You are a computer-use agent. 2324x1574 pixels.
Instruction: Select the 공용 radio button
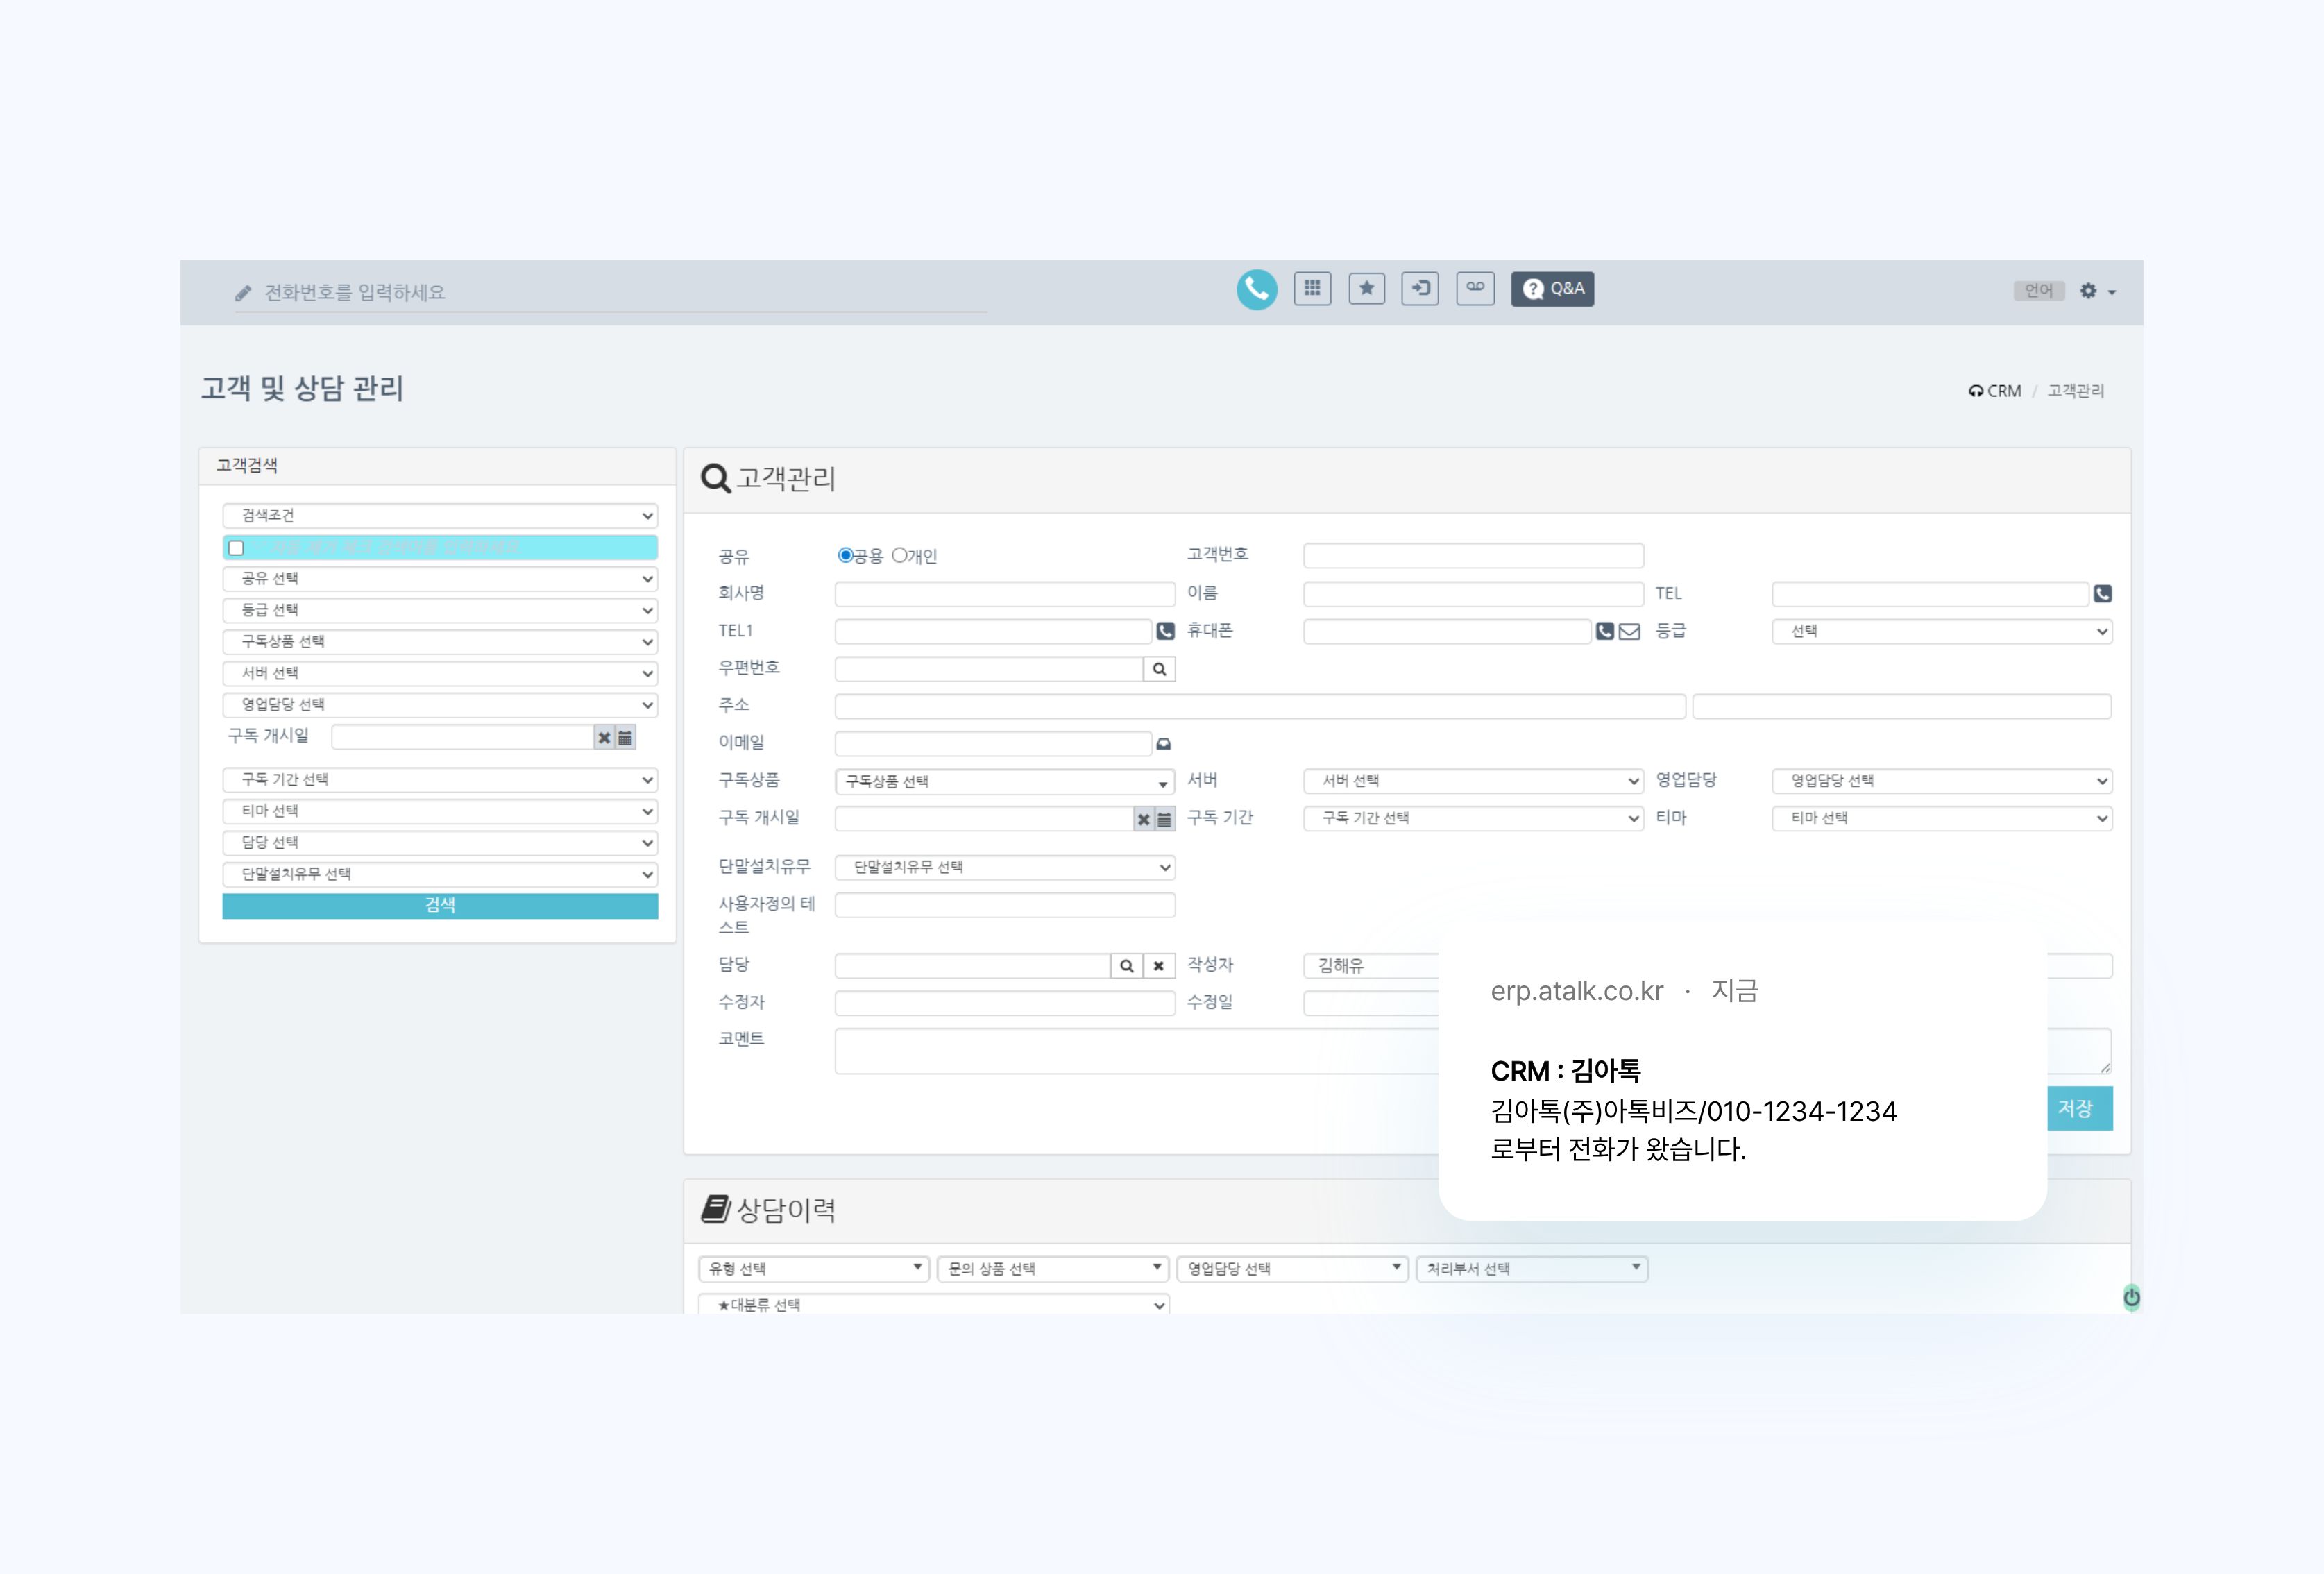pyautogui.click(x=845, y=555)
